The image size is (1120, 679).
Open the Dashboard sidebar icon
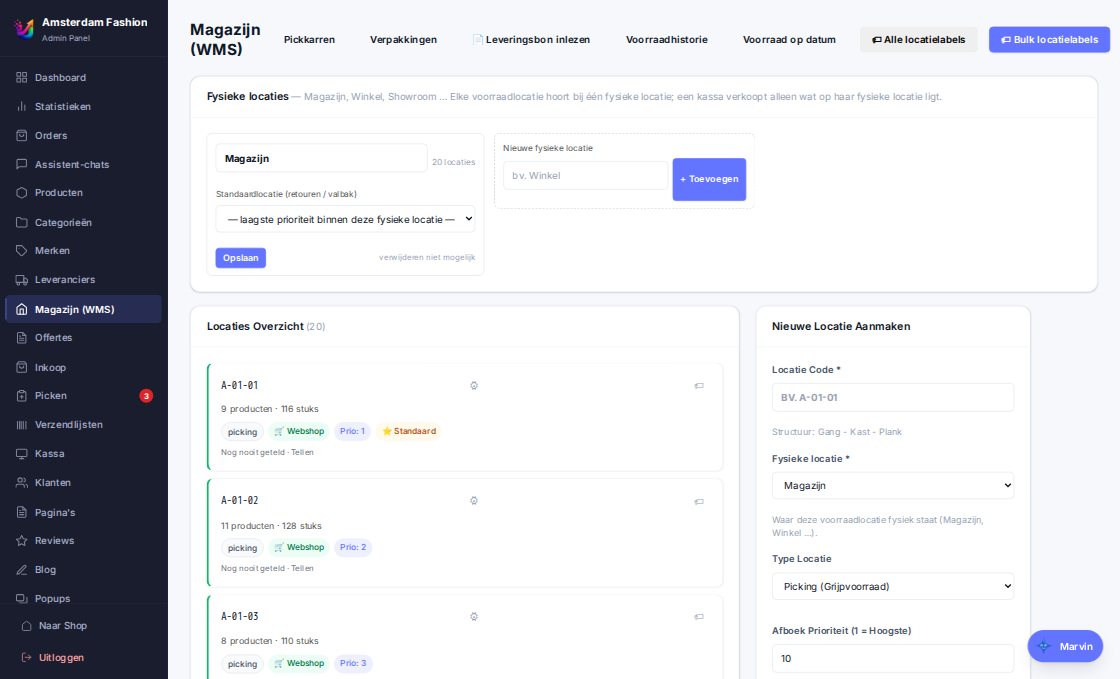pyautogui.click(x=21, y=77)
